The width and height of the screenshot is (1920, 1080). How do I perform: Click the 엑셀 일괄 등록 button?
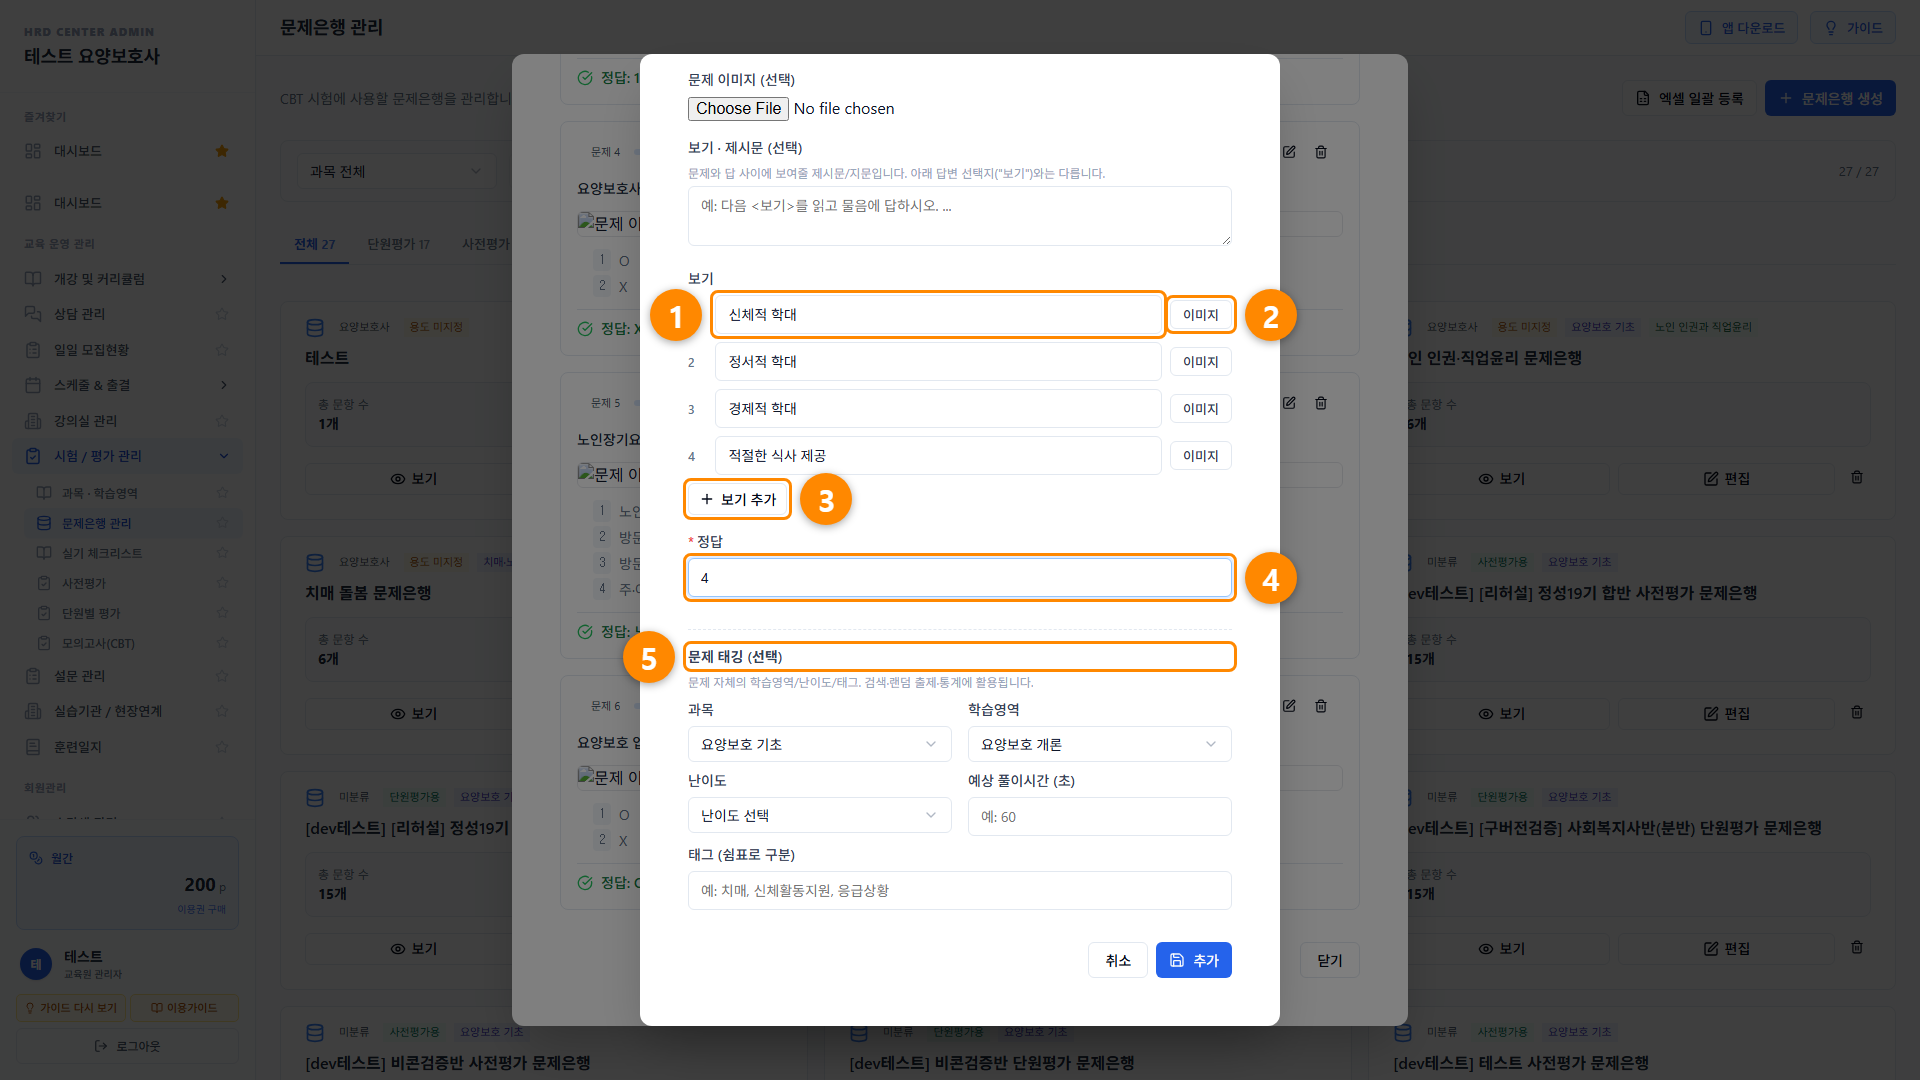[1689, 98]
